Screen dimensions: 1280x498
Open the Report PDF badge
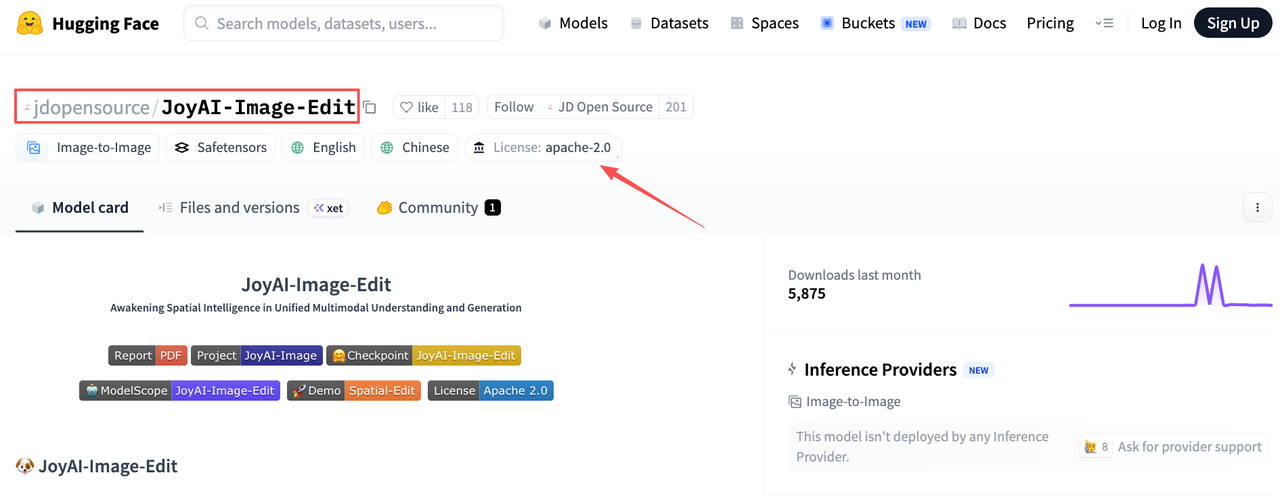[x=148, y=355]
